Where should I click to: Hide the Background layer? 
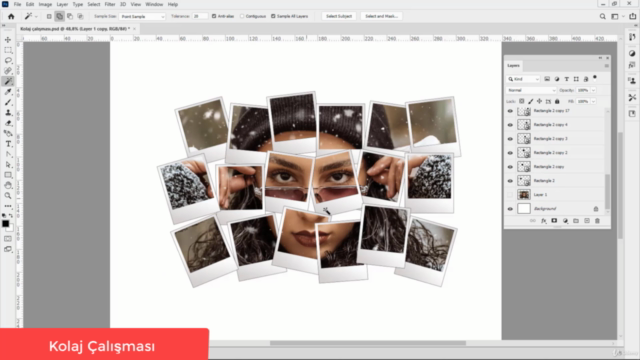(x=510, y=209)
